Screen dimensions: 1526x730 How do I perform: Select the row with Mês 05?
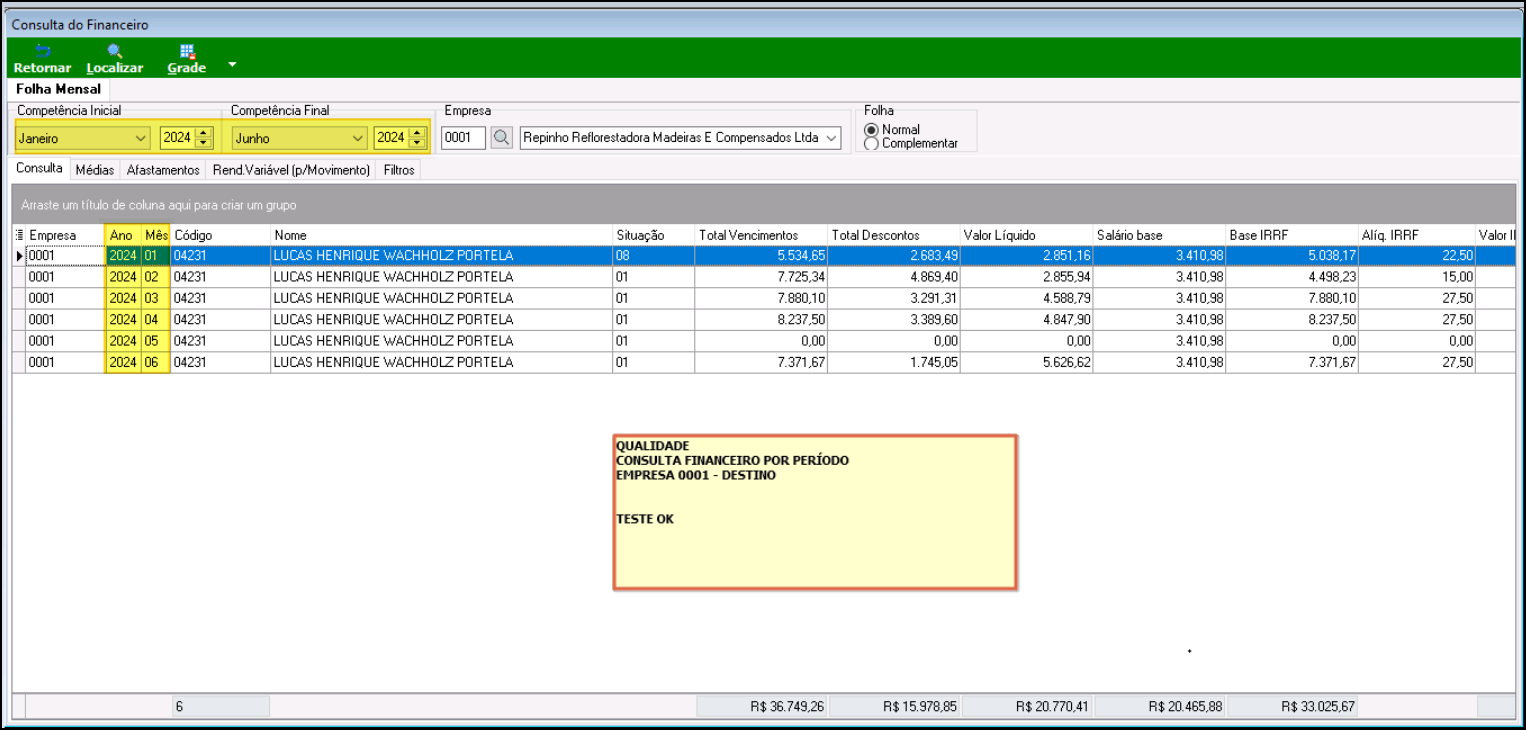pos(764,341)
